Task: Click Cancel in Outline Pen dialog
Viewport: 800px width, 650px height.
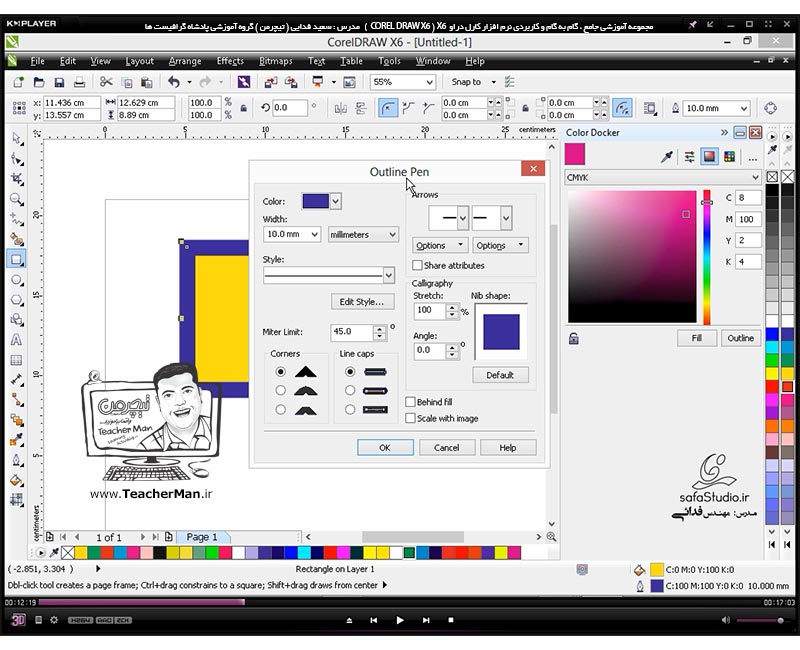Action: (447, 447)
